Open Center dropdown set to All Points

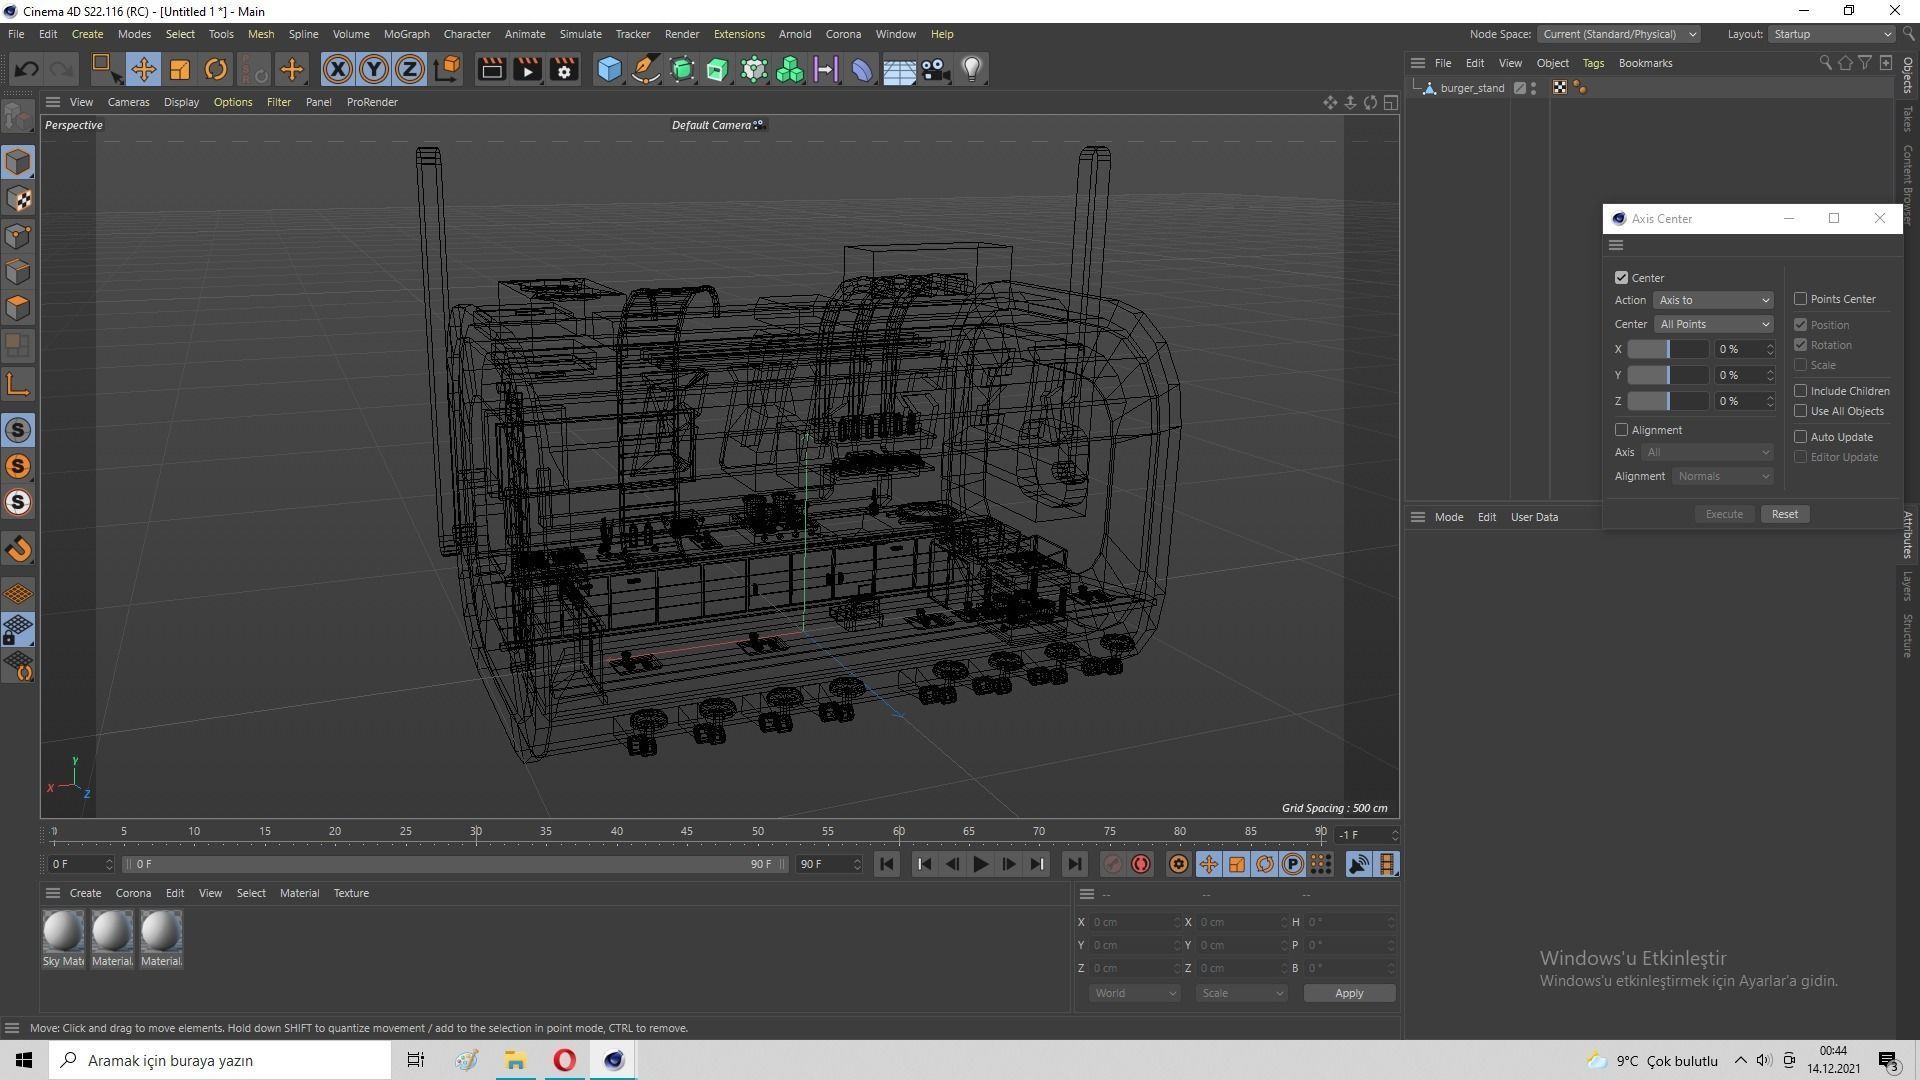(1714, 324)
